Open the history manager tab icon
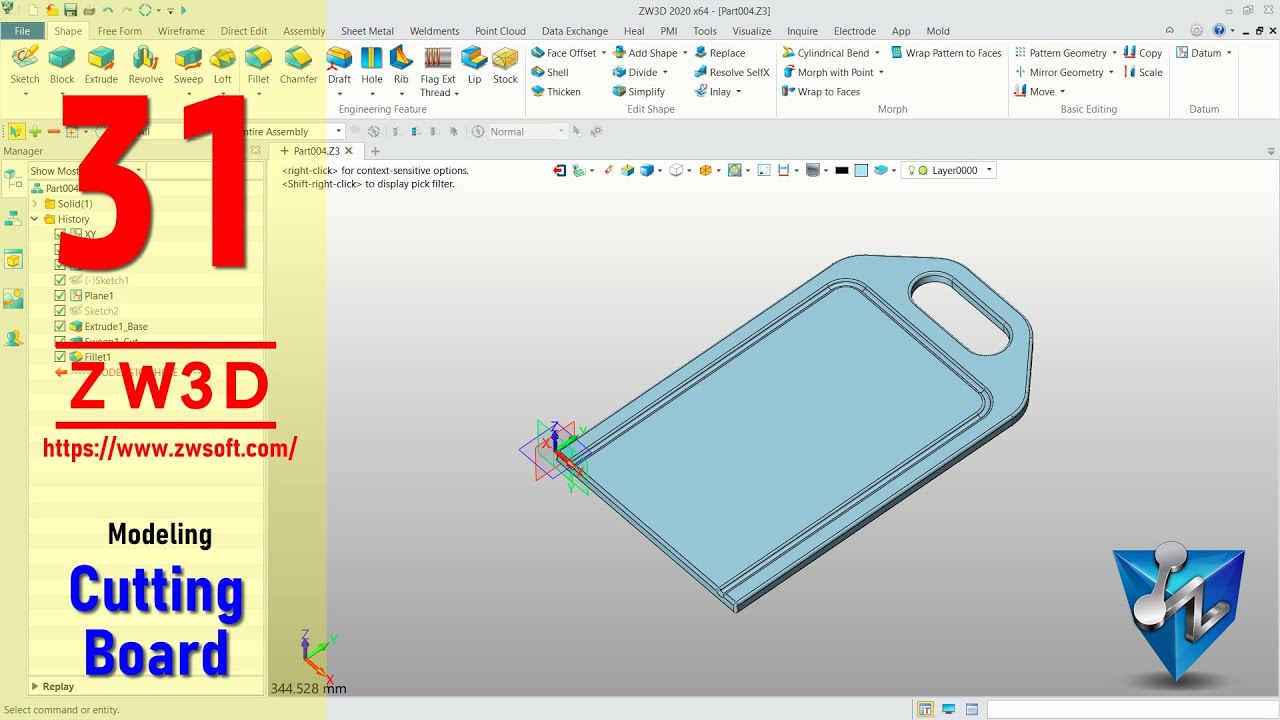This screenshot has height=720, width=1280. click(x=13, y=179)
